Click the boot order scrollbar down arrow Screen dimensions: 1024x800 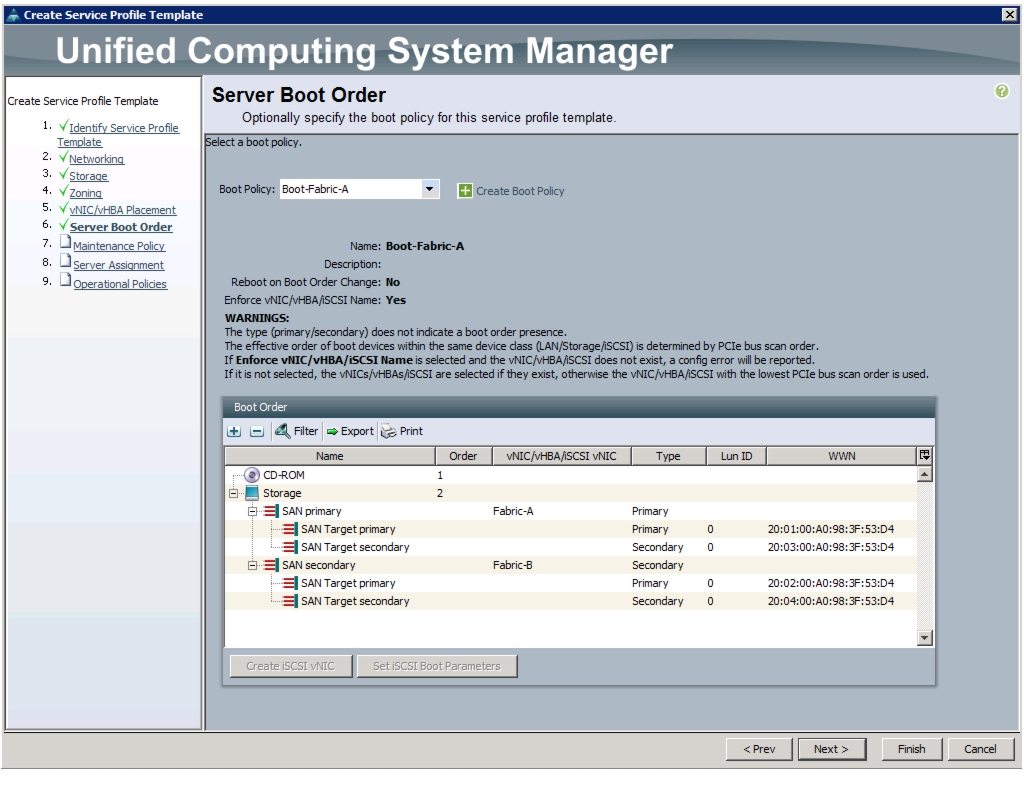point(925,638)
